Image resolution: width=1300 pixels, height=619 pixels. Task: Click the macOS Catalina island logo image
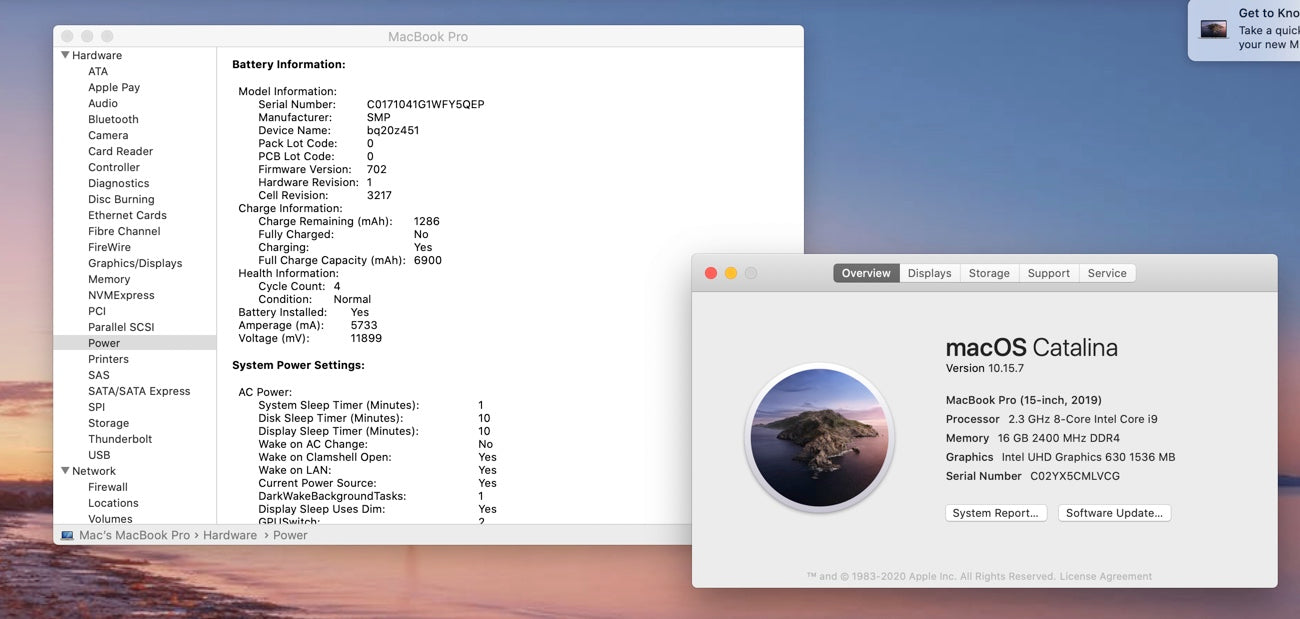click(x=819, y=437)
